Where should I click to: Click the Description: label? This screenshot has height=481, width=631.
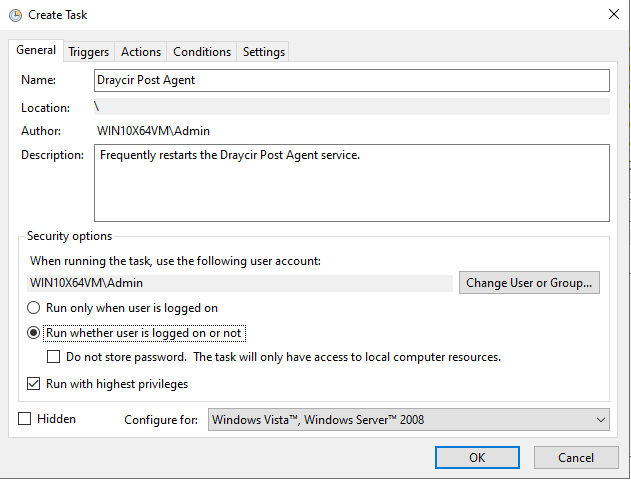53,155
